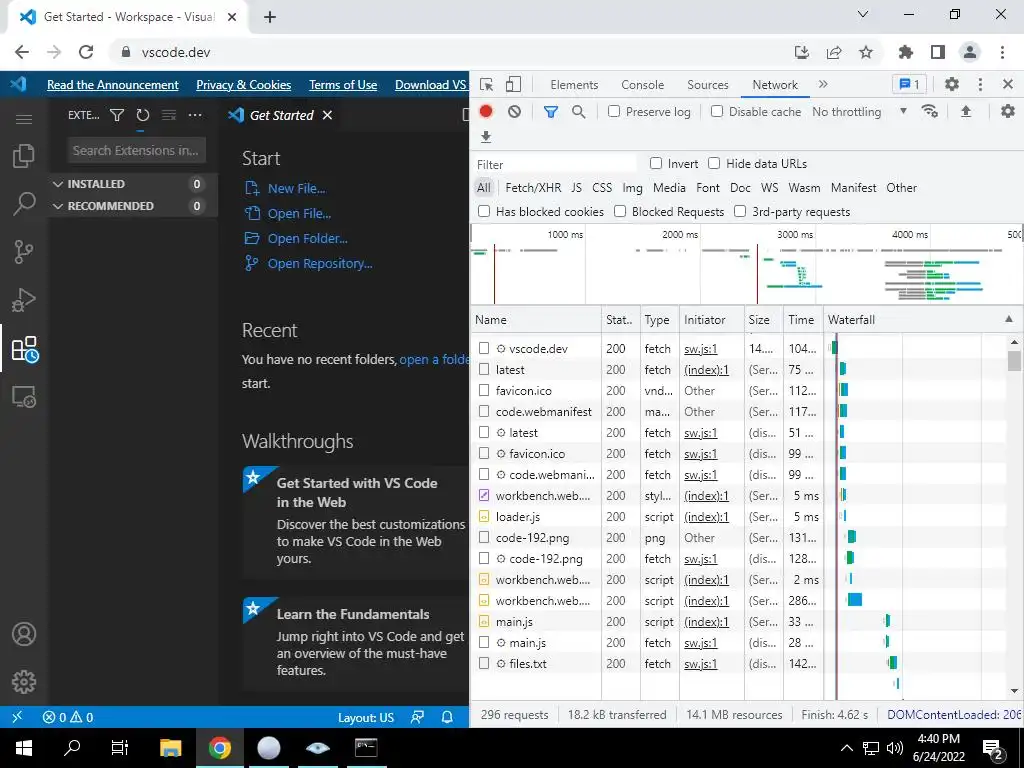Screen dimensions: 1024x768
Task: Tick the checkbox for vscode.dev request row
Action: (484, 348)
